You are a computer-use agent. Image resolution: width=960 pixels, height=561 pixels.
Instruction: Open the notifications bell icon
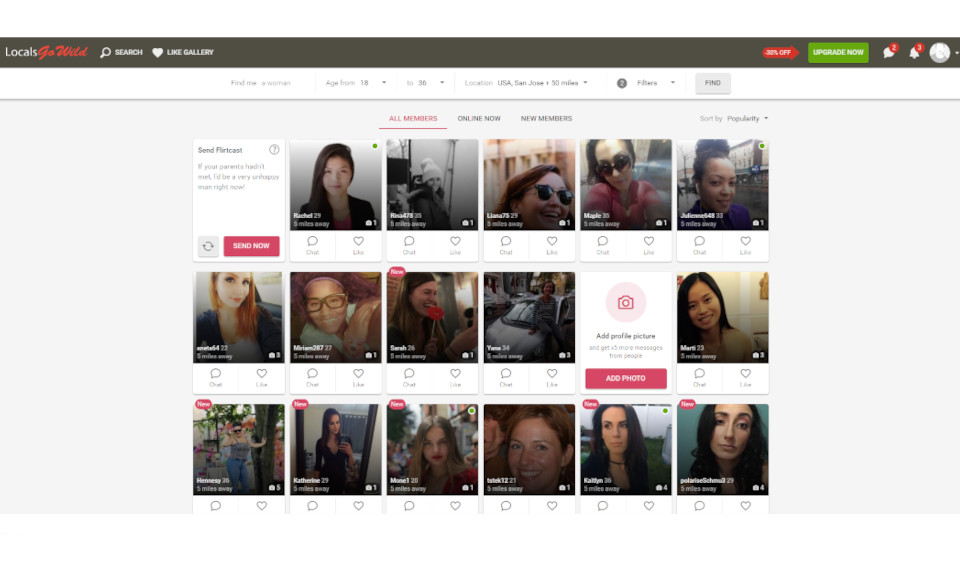(x=913, y=53)
